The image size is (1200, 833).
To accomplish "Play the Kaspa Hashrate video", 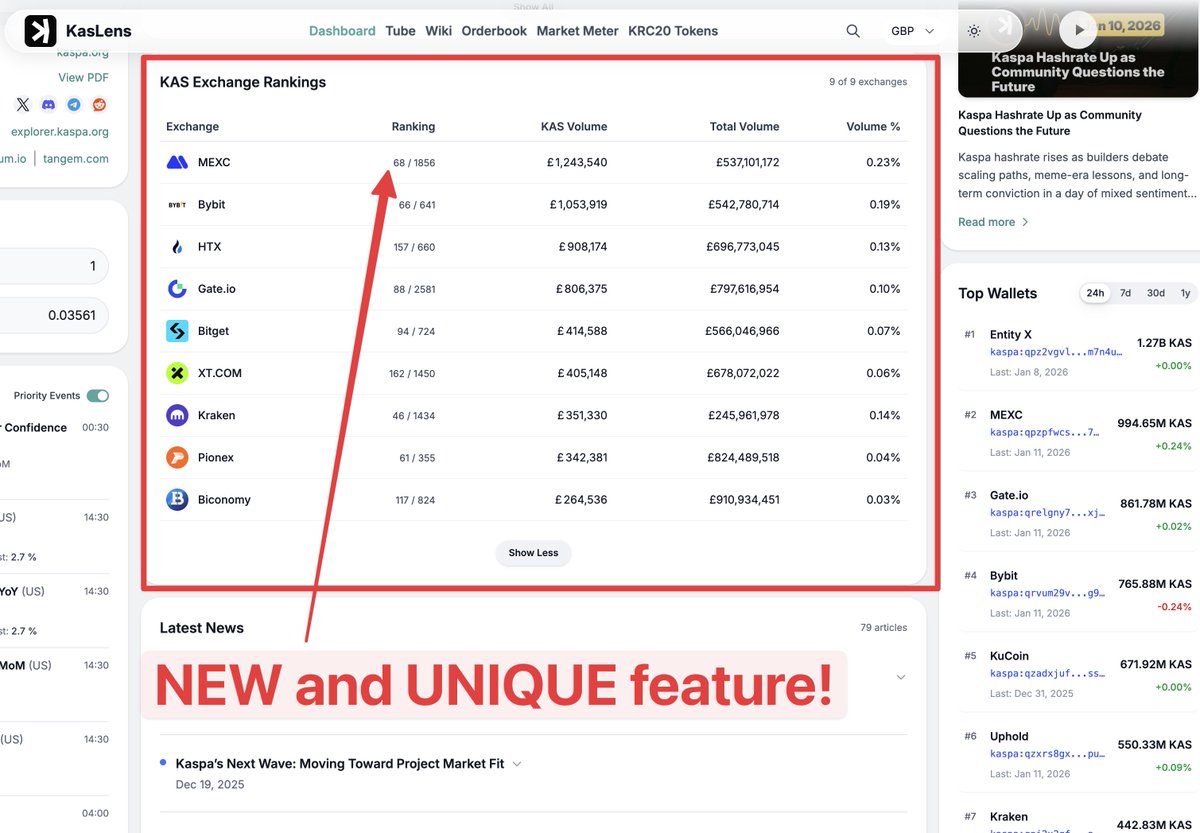I will tap(1078, 30).
